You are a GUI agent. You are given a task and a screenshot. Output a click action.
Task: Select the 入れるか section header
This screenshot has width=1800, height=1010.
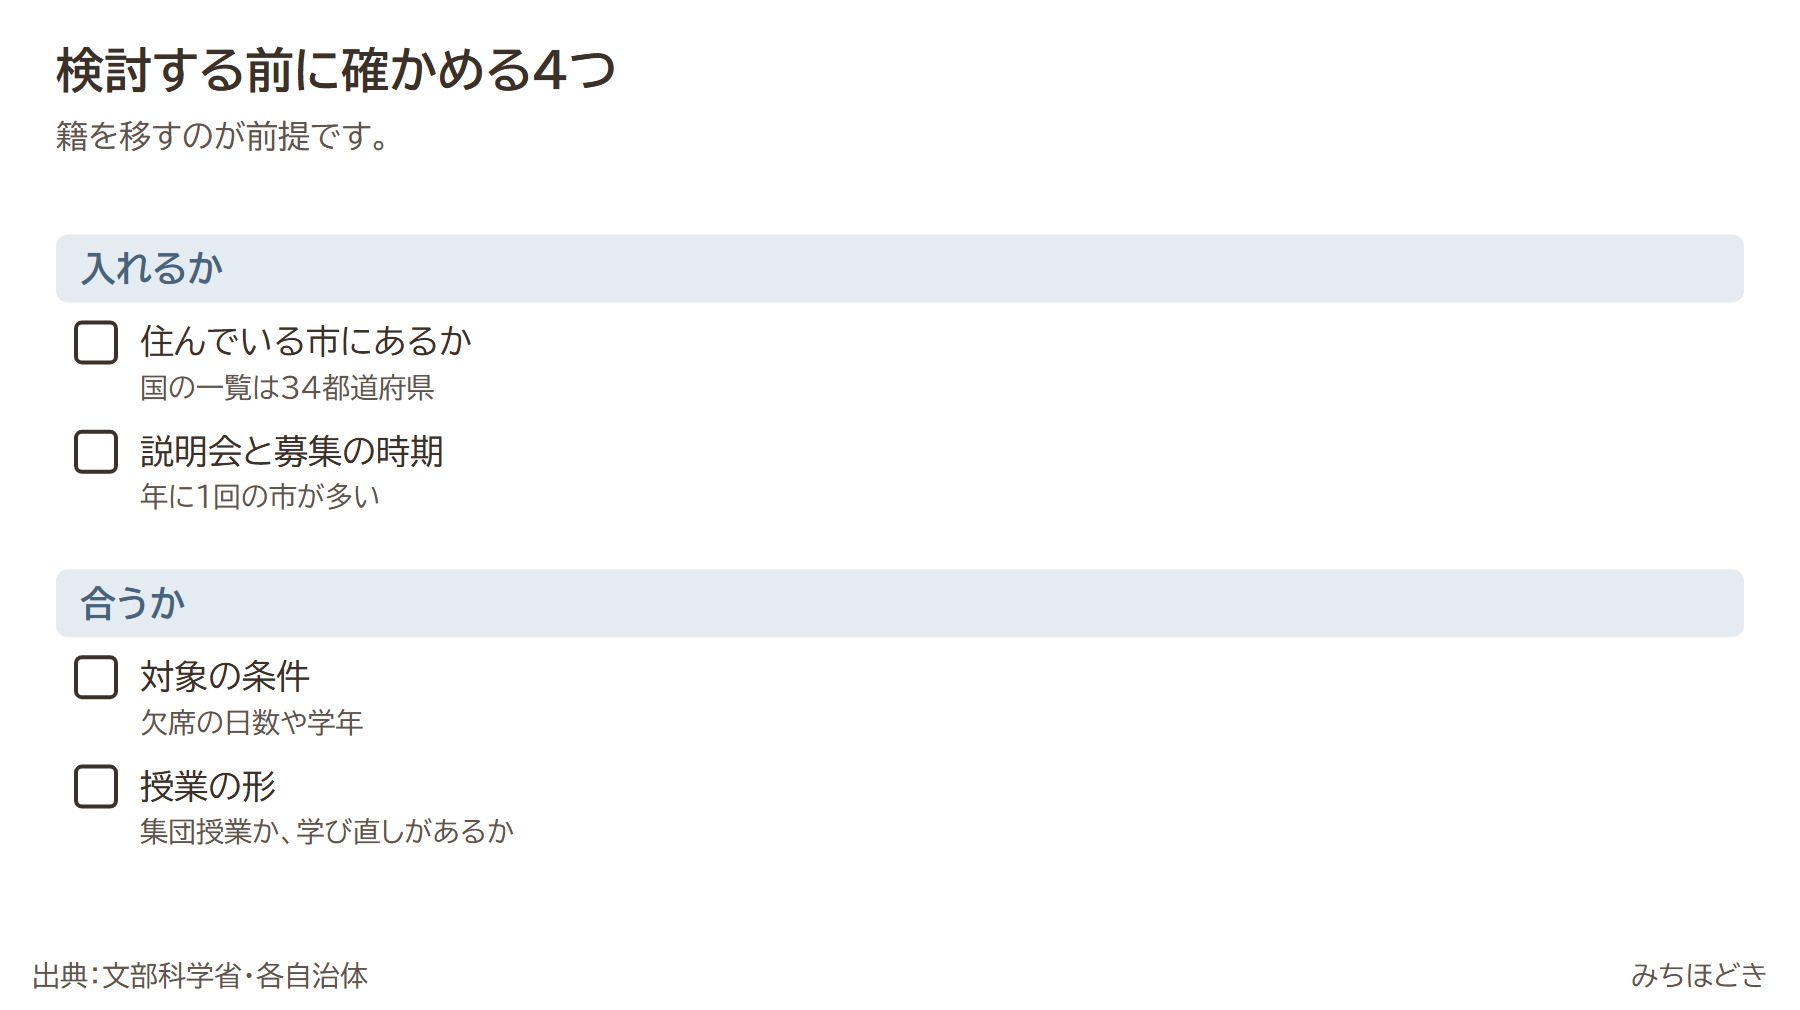click(900, 268)
